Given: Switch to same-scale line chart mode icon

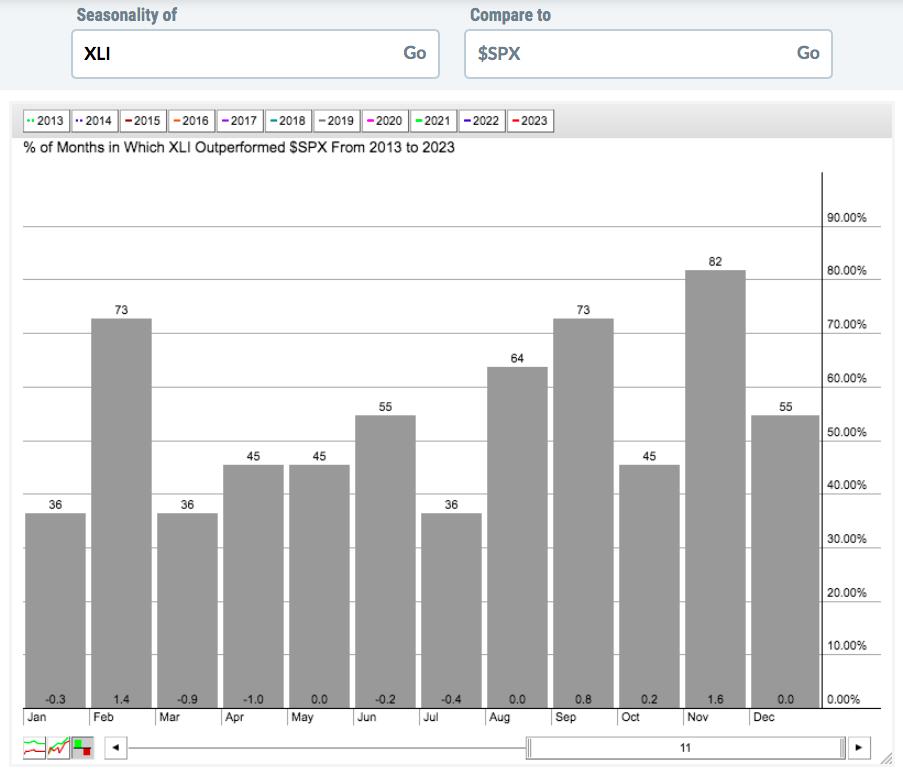Looking at the screenshot, I should (58, 748).
